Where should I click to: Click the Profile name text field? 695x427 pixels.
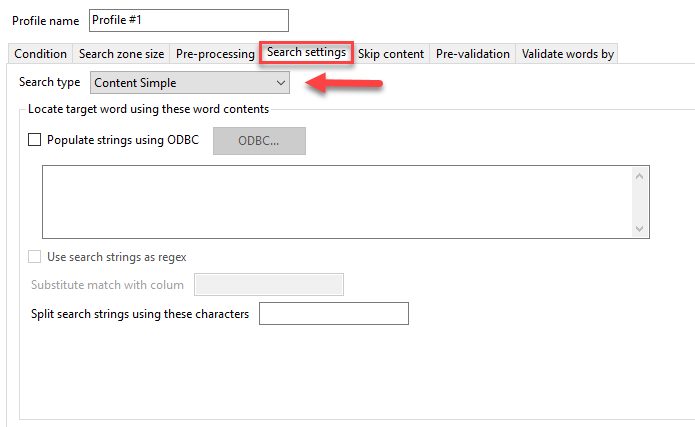pos(188,20)
